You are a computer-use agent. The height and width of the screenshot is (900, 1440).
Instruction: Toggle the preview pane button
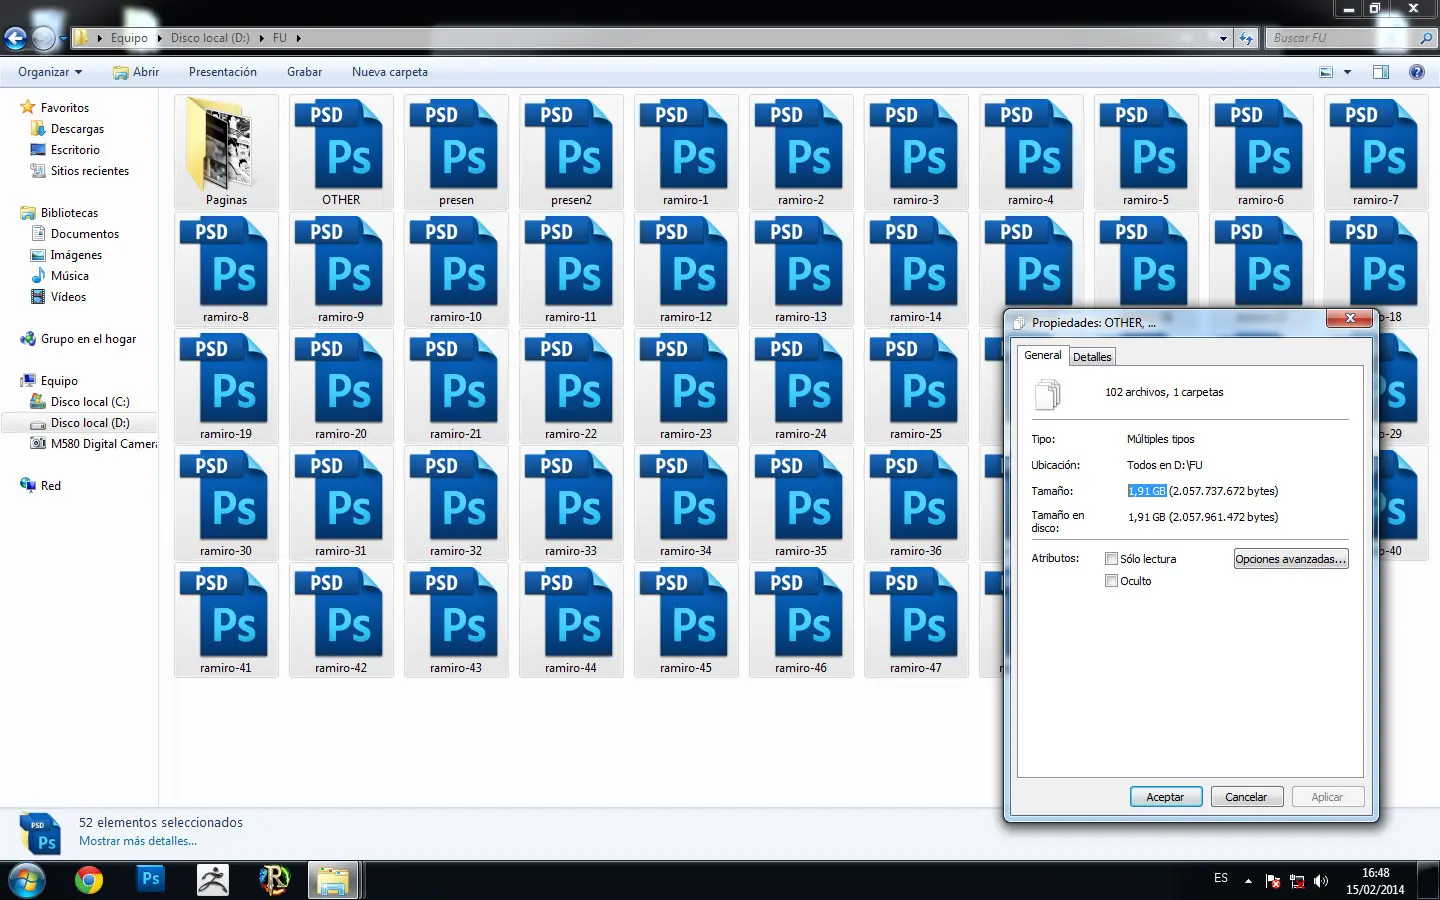[x=1381, y=72]
